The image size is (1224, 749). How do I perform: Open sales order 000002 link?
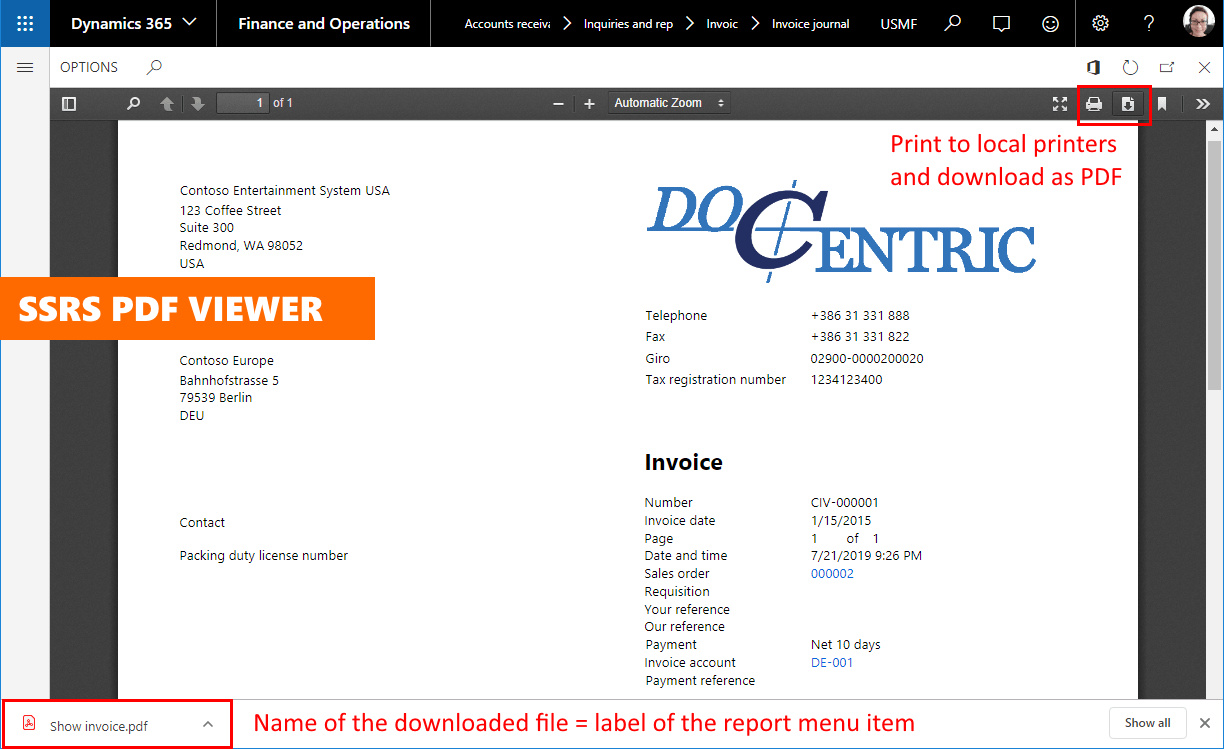832,574
